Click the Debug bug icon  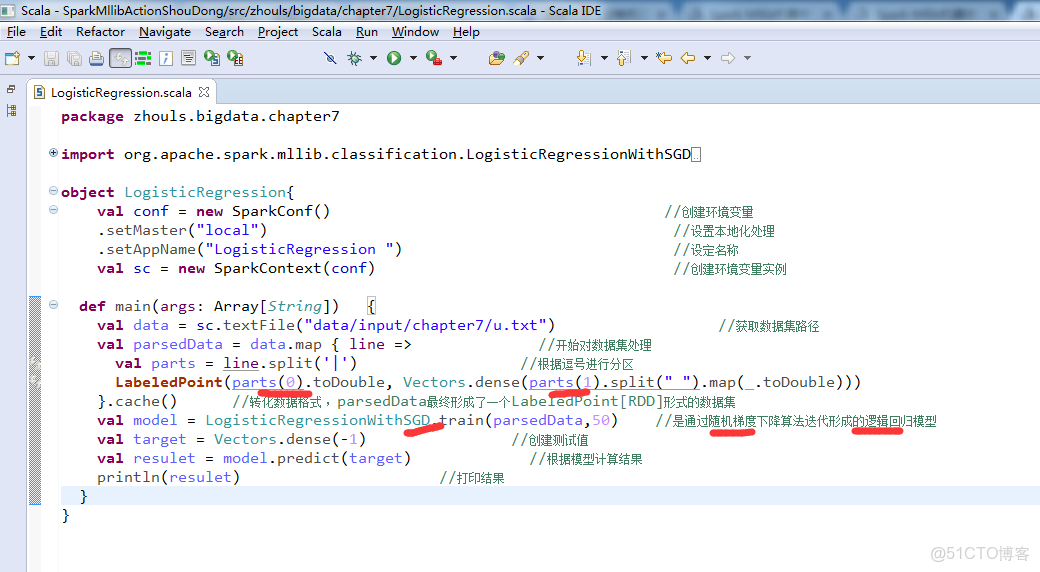tap(355, 58)
